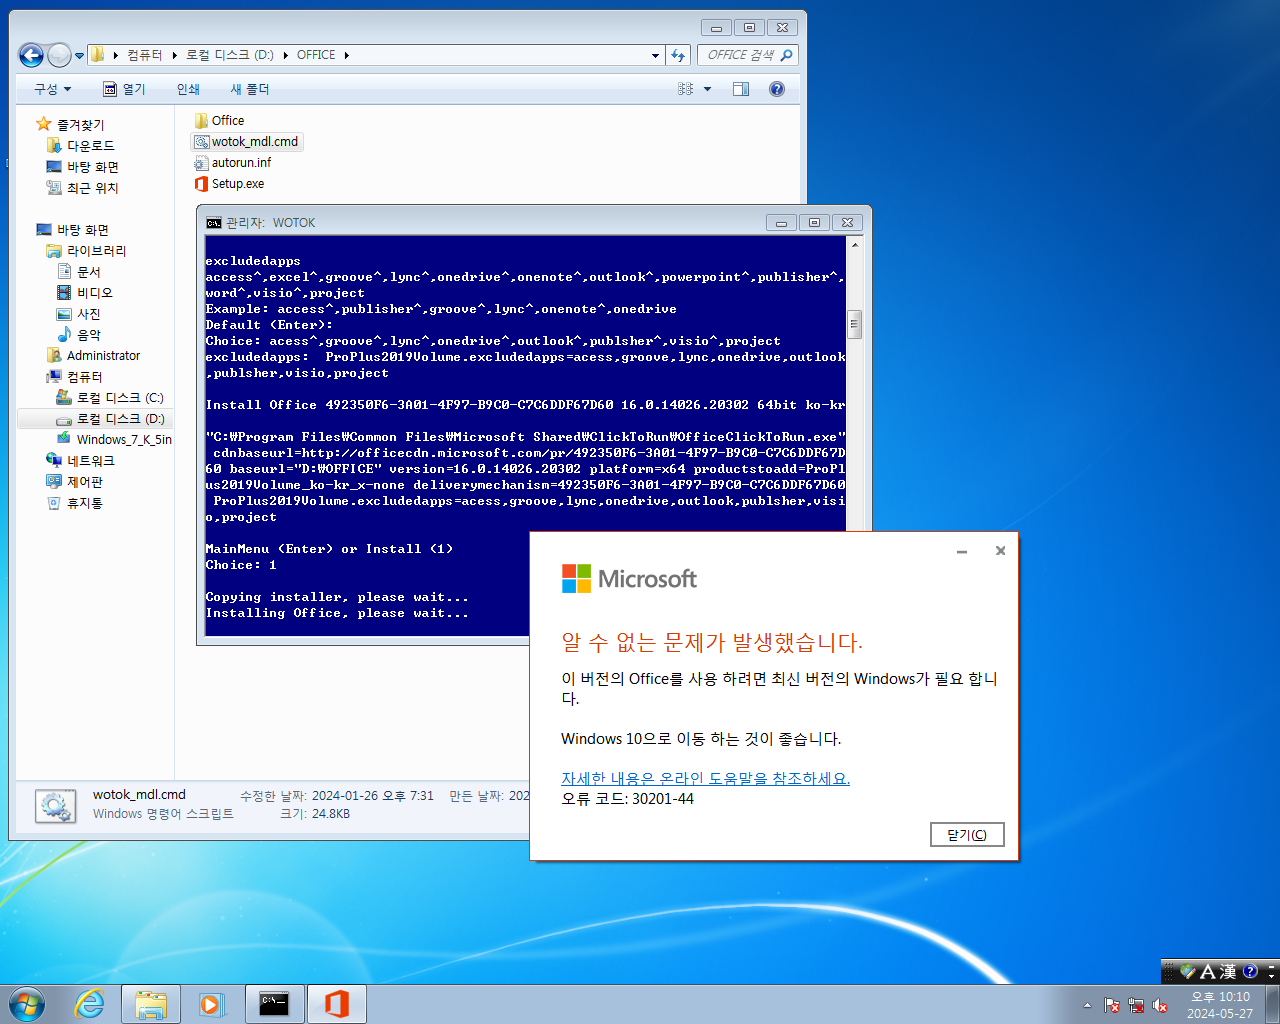Select 다운로드 in the navigation pane
Screen dimensions: 1280x1024
[x=81, y=146]
